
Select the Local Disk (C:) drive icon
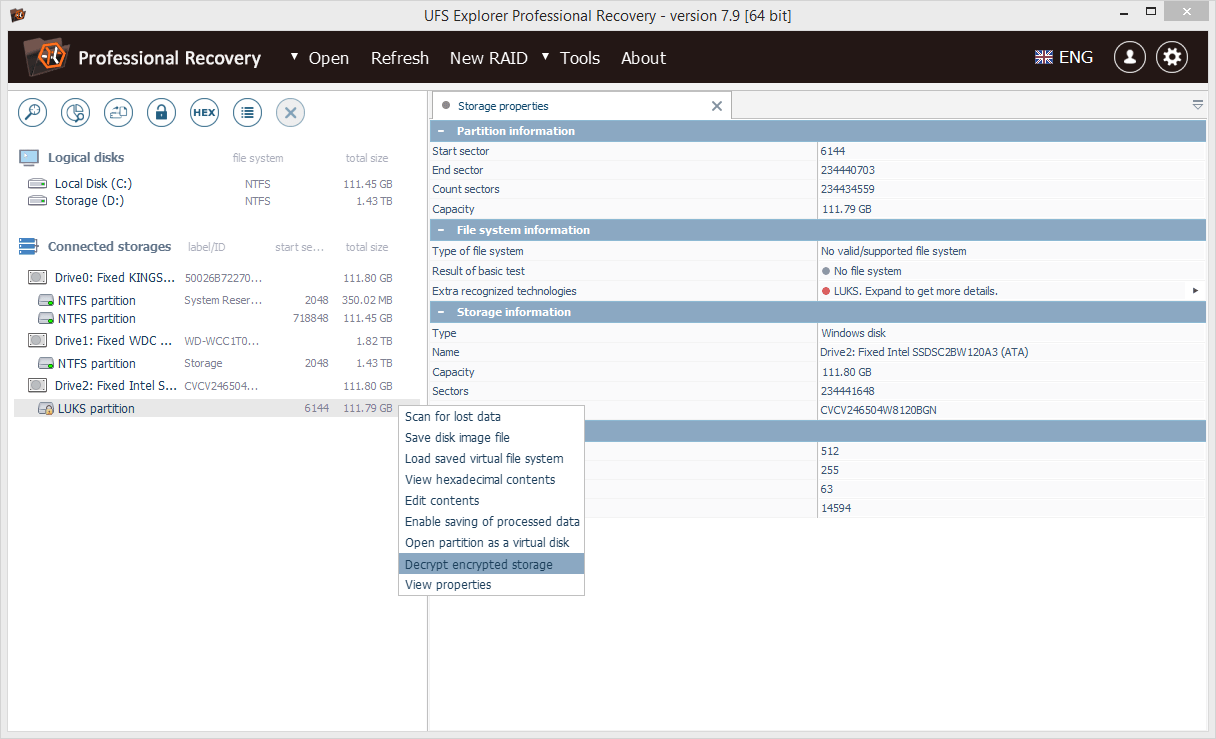[38, 184]
